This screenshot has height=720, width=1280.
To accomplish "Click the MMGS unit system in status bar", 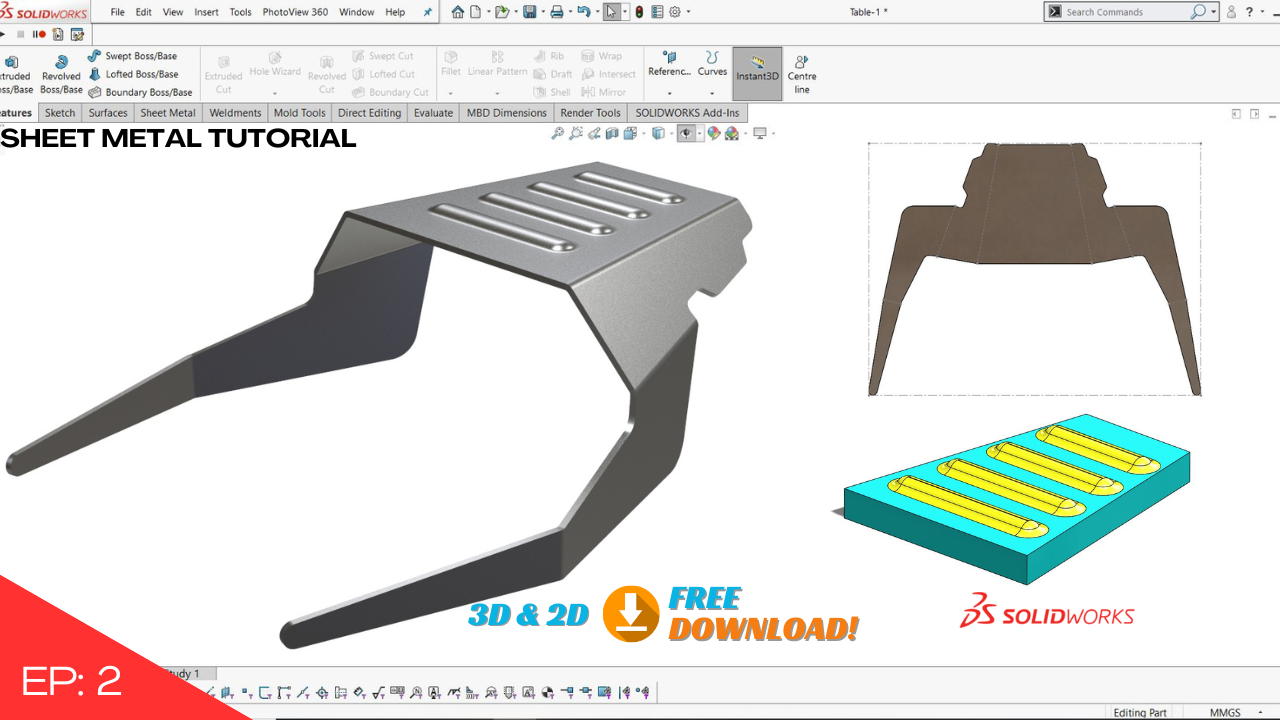I will click(1225, 713).
